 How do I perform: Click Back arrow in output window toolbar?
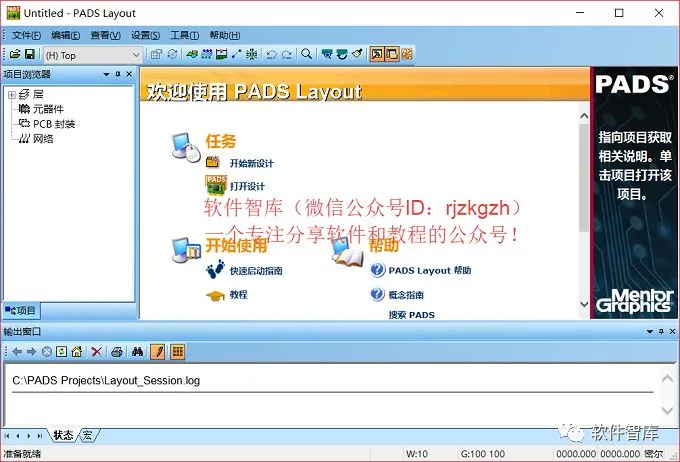point(17,352)
